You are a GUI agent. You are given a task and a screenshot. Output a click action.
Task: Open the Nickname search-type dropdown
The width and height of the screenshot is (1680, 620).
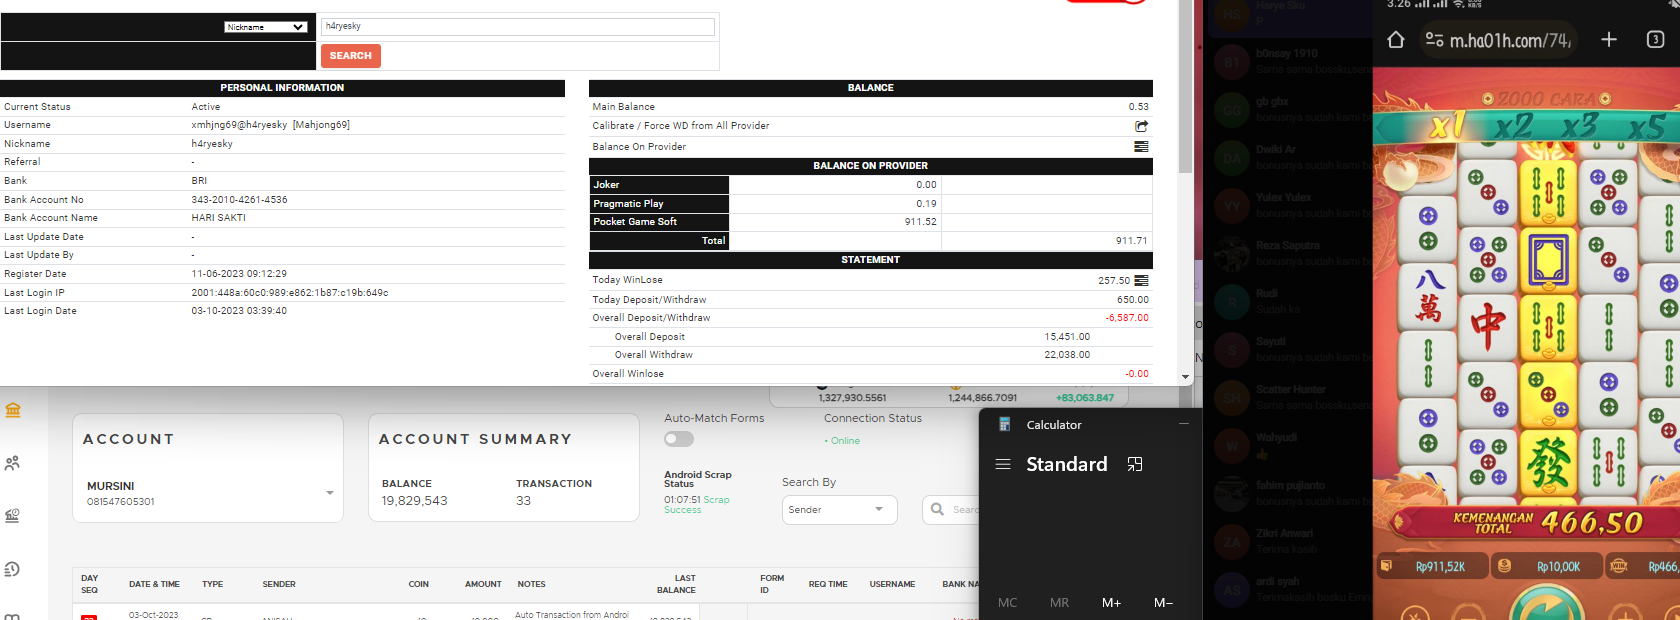pos(265,27)
